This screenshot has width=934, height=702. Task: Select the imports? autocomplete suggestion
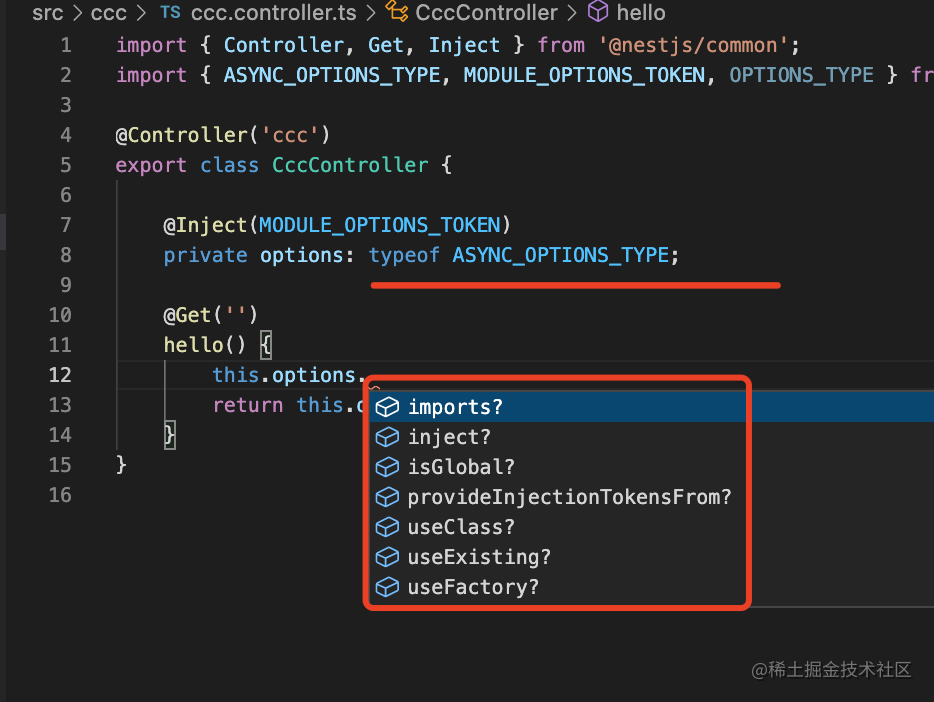(x=455, y=407)
